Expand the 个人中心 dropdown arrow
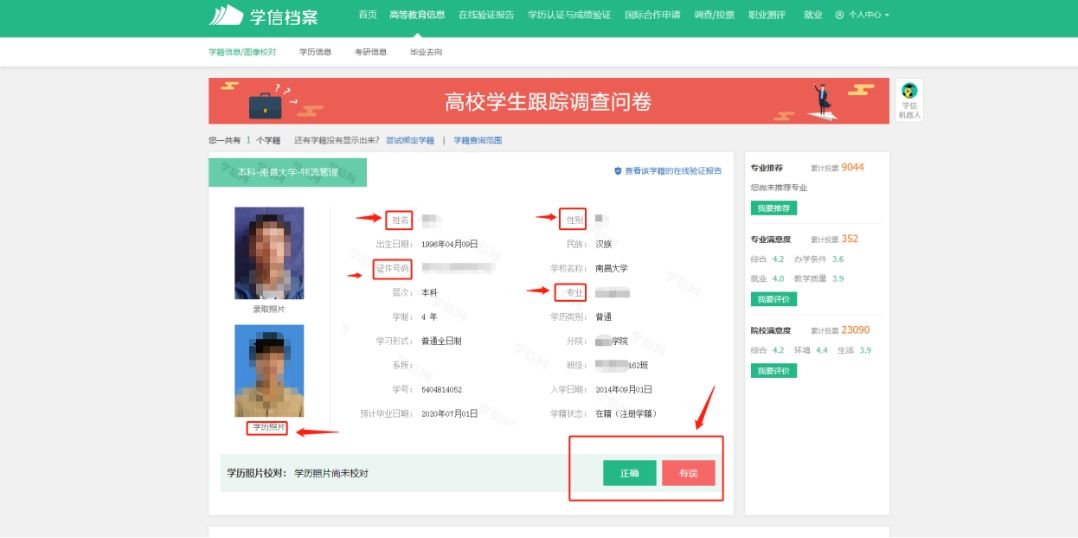Image resolution: width=1078 pixels, height=538 pixels. [886, 16]
